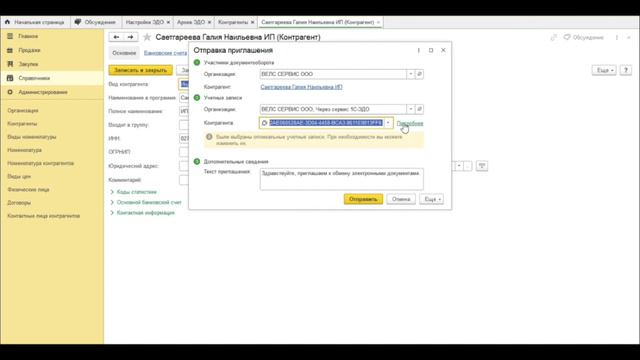Image resolution: width=640 pixels, height=360 pixels.
Task: Click the Подробнее link in the dialog
Action: 410,123
